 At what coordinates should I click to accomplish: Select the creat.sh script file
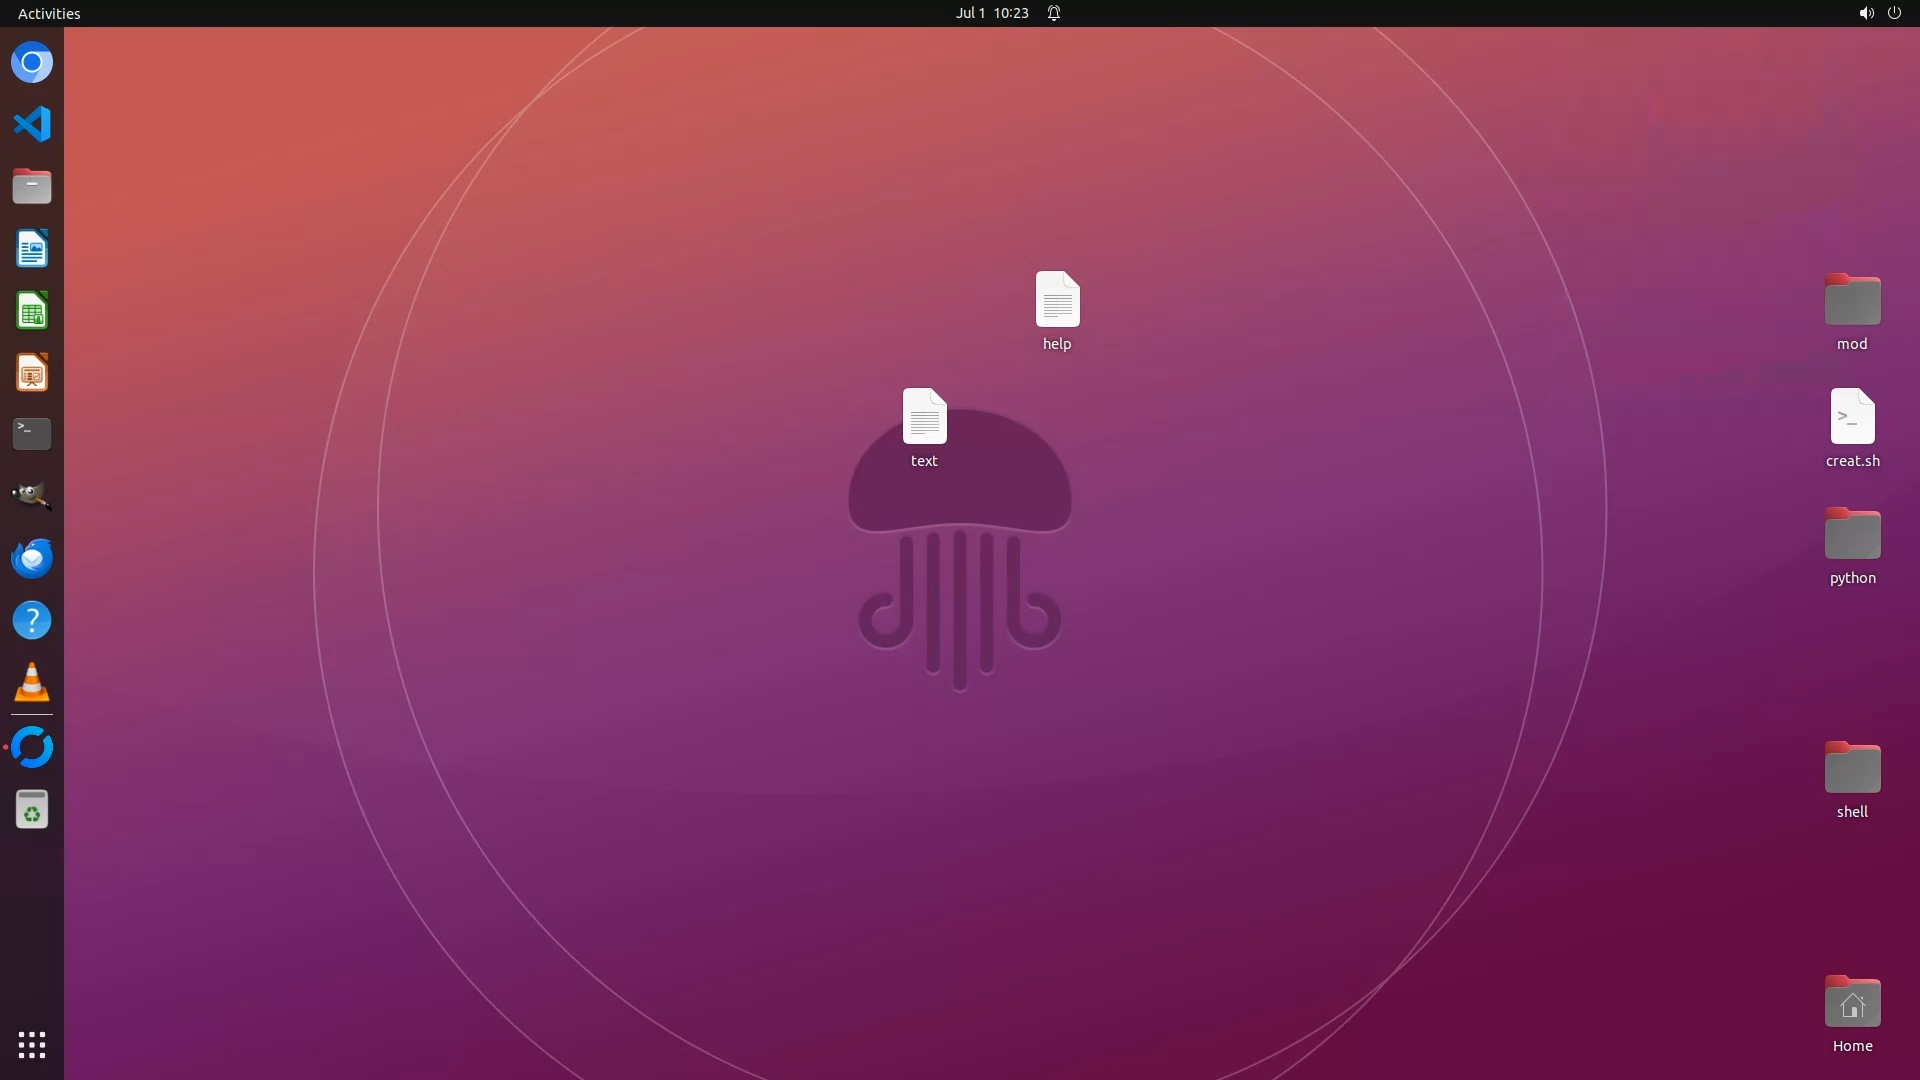tap(1852, 417)
